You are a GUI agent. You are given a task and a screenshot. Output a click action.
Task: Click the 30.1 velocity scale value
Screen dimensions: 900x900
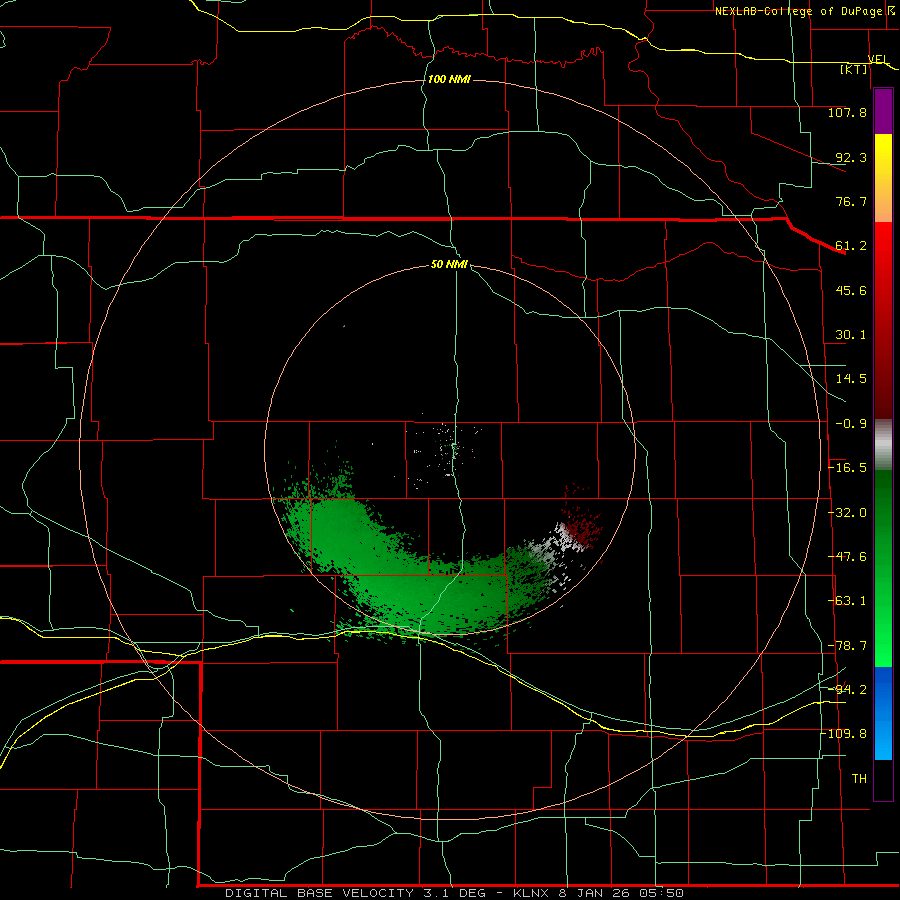(x=851, y=335)
